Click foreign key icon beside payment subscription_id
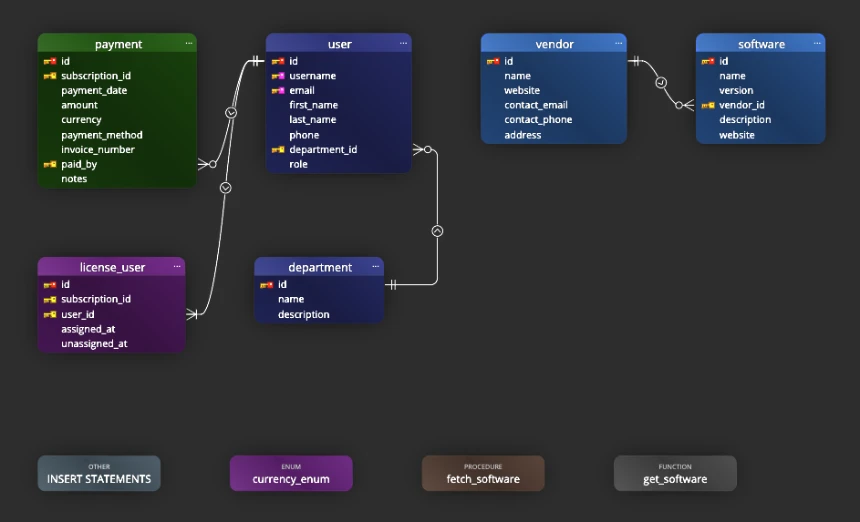Screen dimensions: 860x522 (50, 76)
